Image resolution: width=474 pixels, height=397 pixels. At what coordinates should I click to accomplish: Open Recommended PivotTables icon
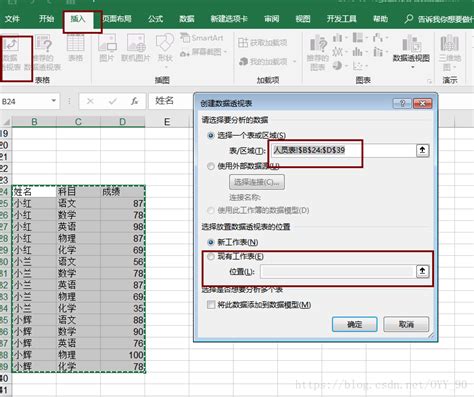(x=44, y=44)
